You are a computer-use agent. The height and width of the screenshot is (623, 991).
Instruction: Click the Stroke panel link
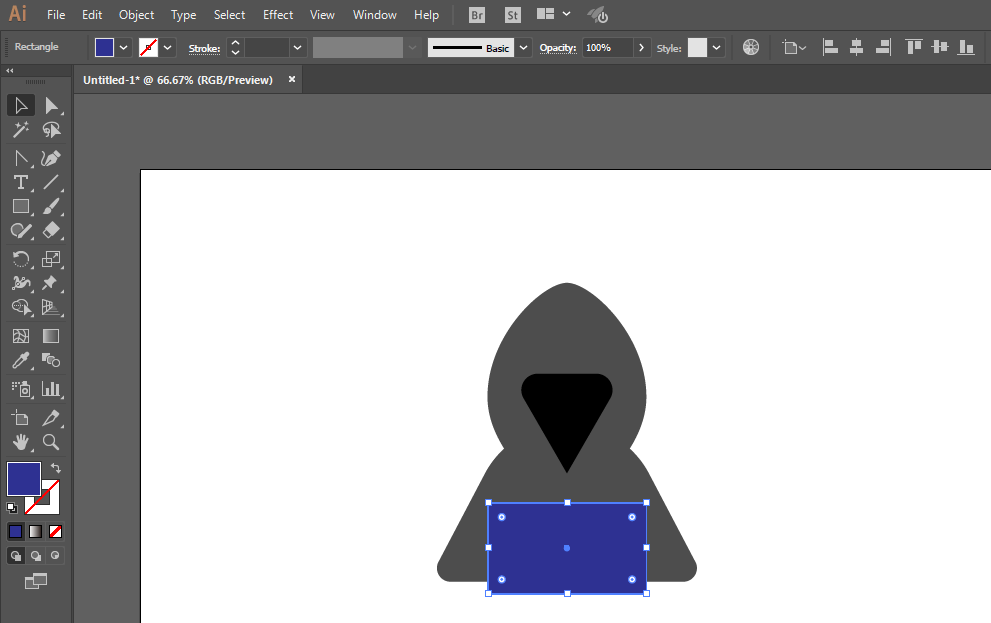click(204, 48)
